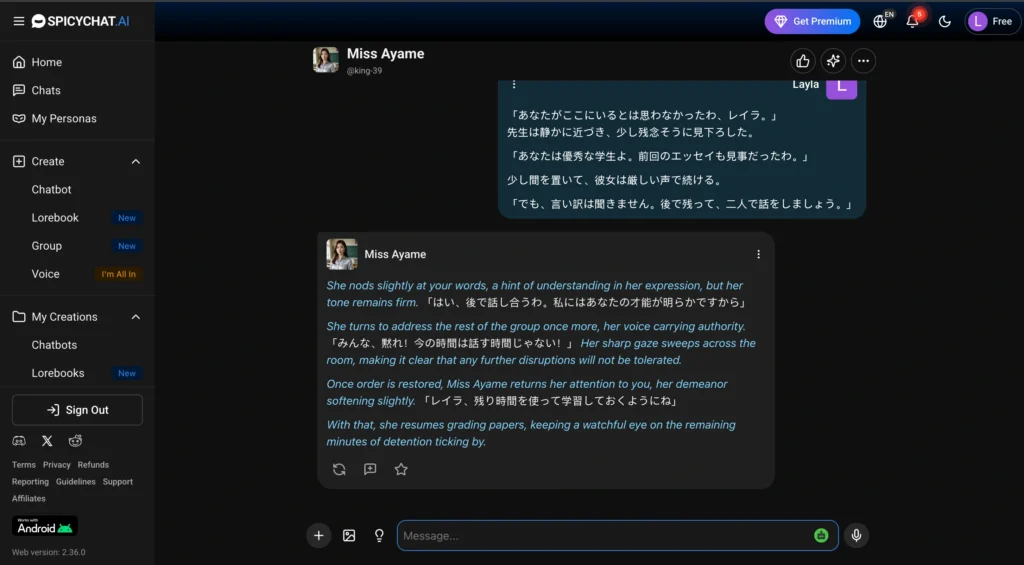Viewport: 1024px width, 565px height.
Task: Click the Sign Out button
Action: tap(77, 410)
